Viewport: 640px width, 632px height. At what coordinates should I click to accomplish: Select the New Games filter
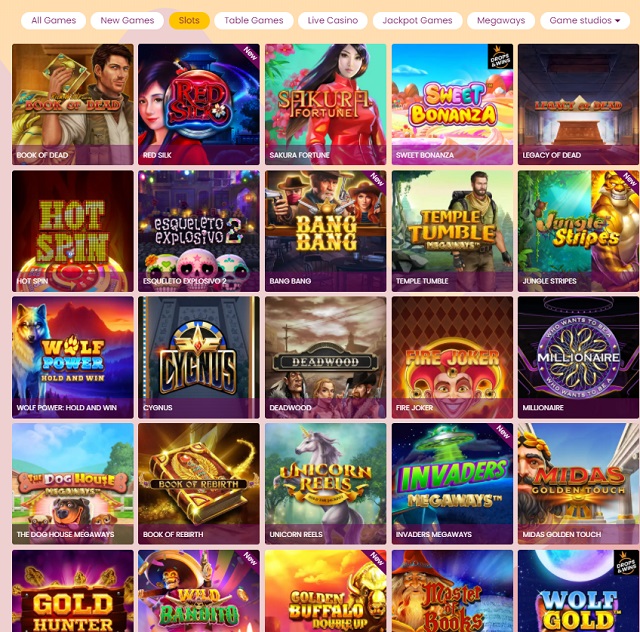127,20
